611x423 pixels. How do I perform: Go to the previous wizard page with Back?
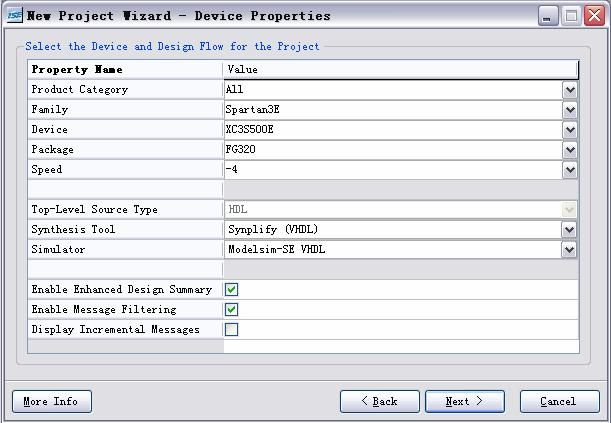pyautogui.click(x=380, y=402)
